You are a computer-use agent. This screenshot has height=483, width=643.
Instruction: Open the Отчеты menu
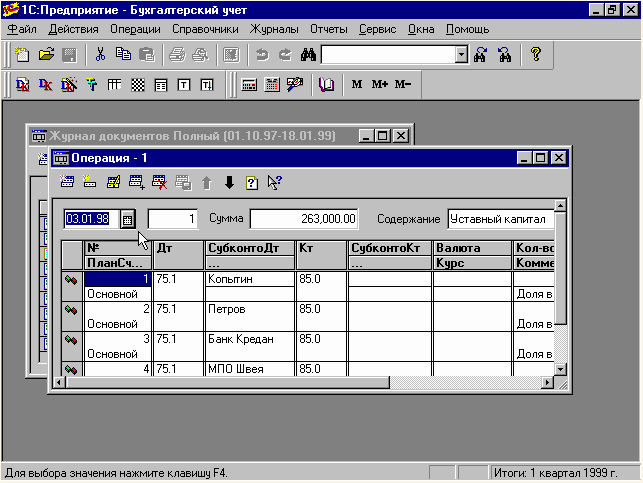click(x=329, y=30)
